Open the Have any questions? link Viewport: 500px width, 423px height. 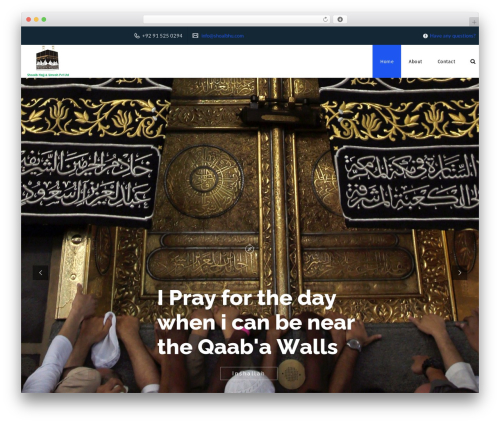point(453,36)
